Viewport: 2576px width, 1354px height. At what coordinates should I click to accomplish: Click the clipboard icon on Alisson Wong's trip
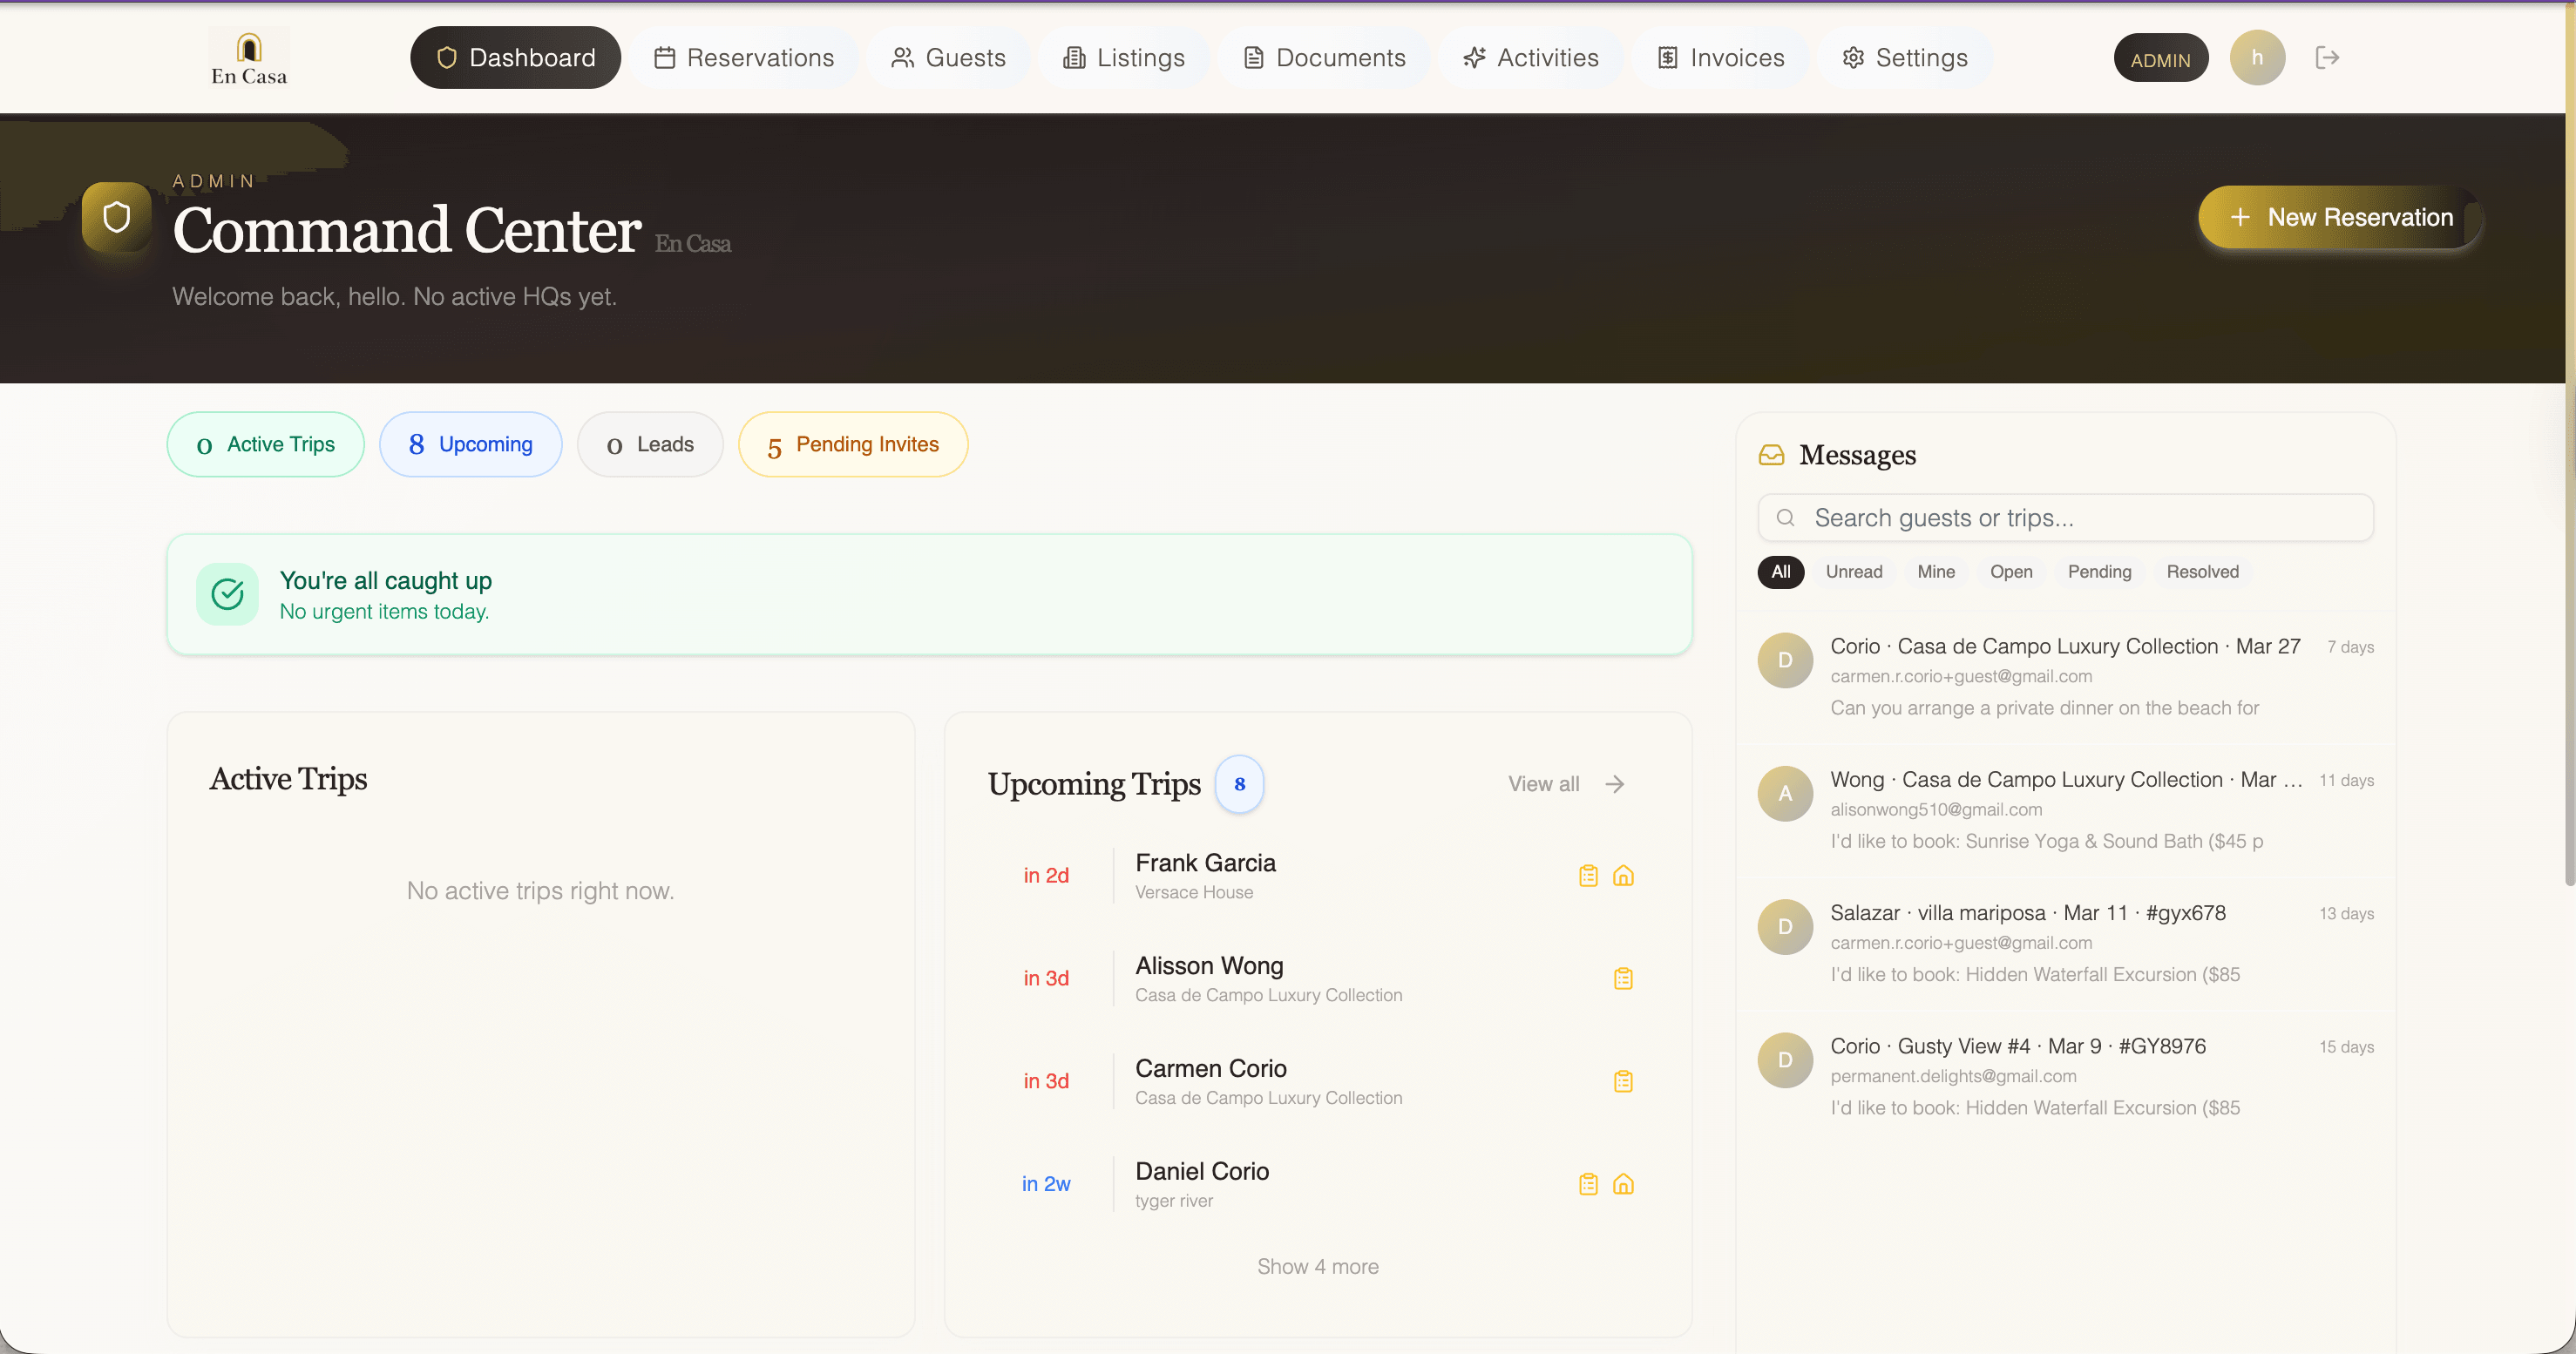coord(1623,978)
